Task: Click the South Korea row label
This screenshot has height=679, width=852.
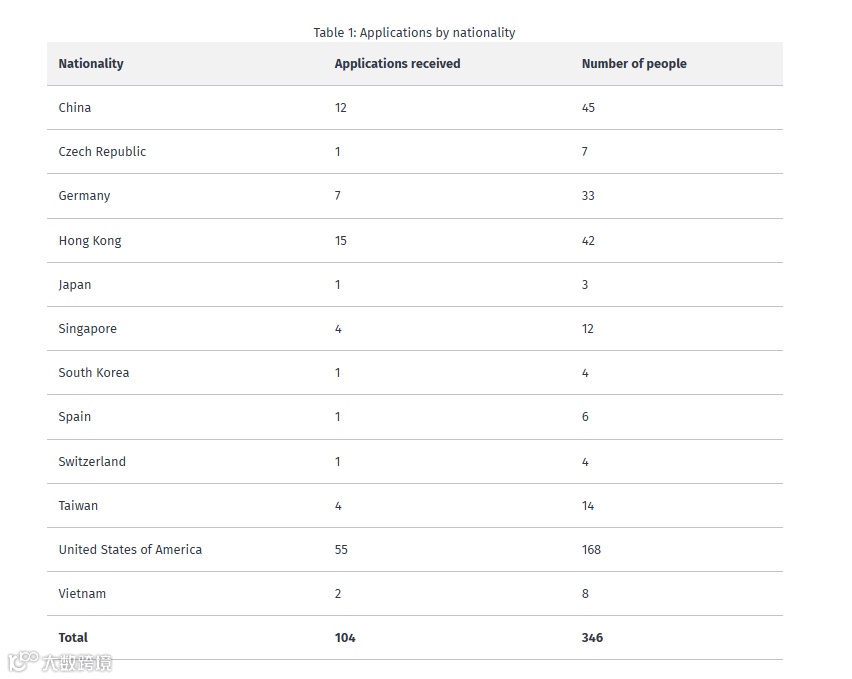Action: [x=94, y=373]
